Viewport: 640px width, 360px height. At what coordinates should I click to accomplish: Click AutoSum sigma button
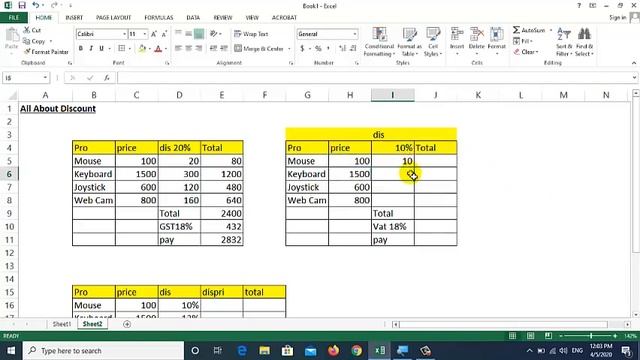529,30
